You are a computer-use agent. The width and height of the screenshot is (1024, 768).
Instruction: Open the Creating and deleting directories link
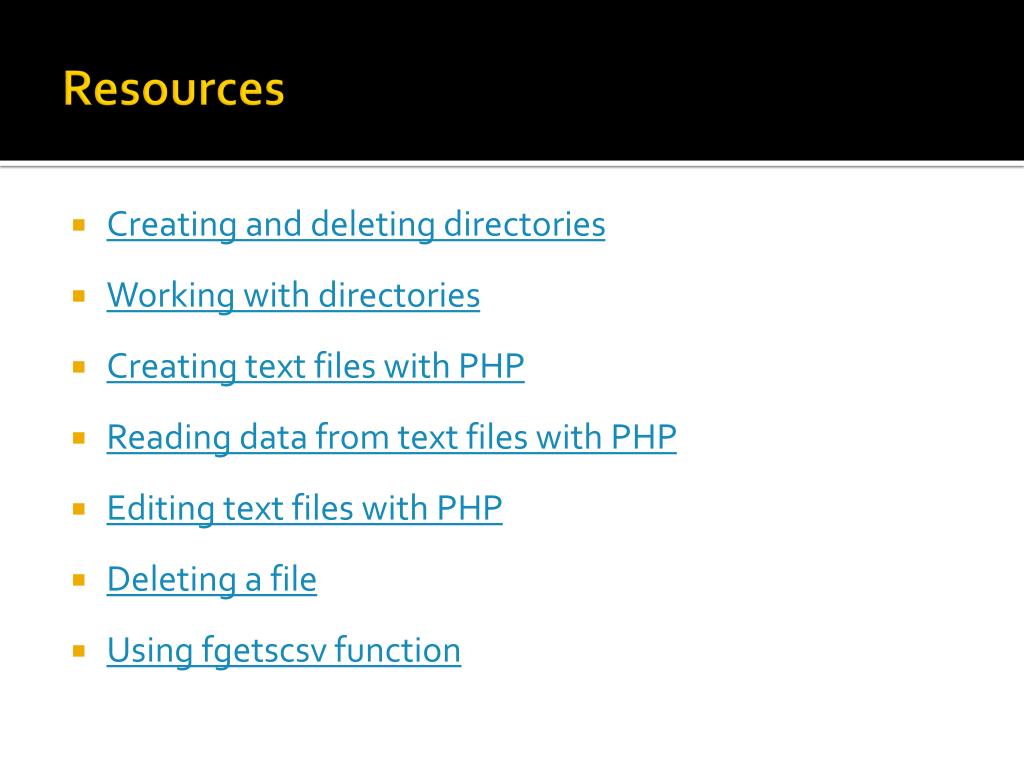[x=356, y=225]
